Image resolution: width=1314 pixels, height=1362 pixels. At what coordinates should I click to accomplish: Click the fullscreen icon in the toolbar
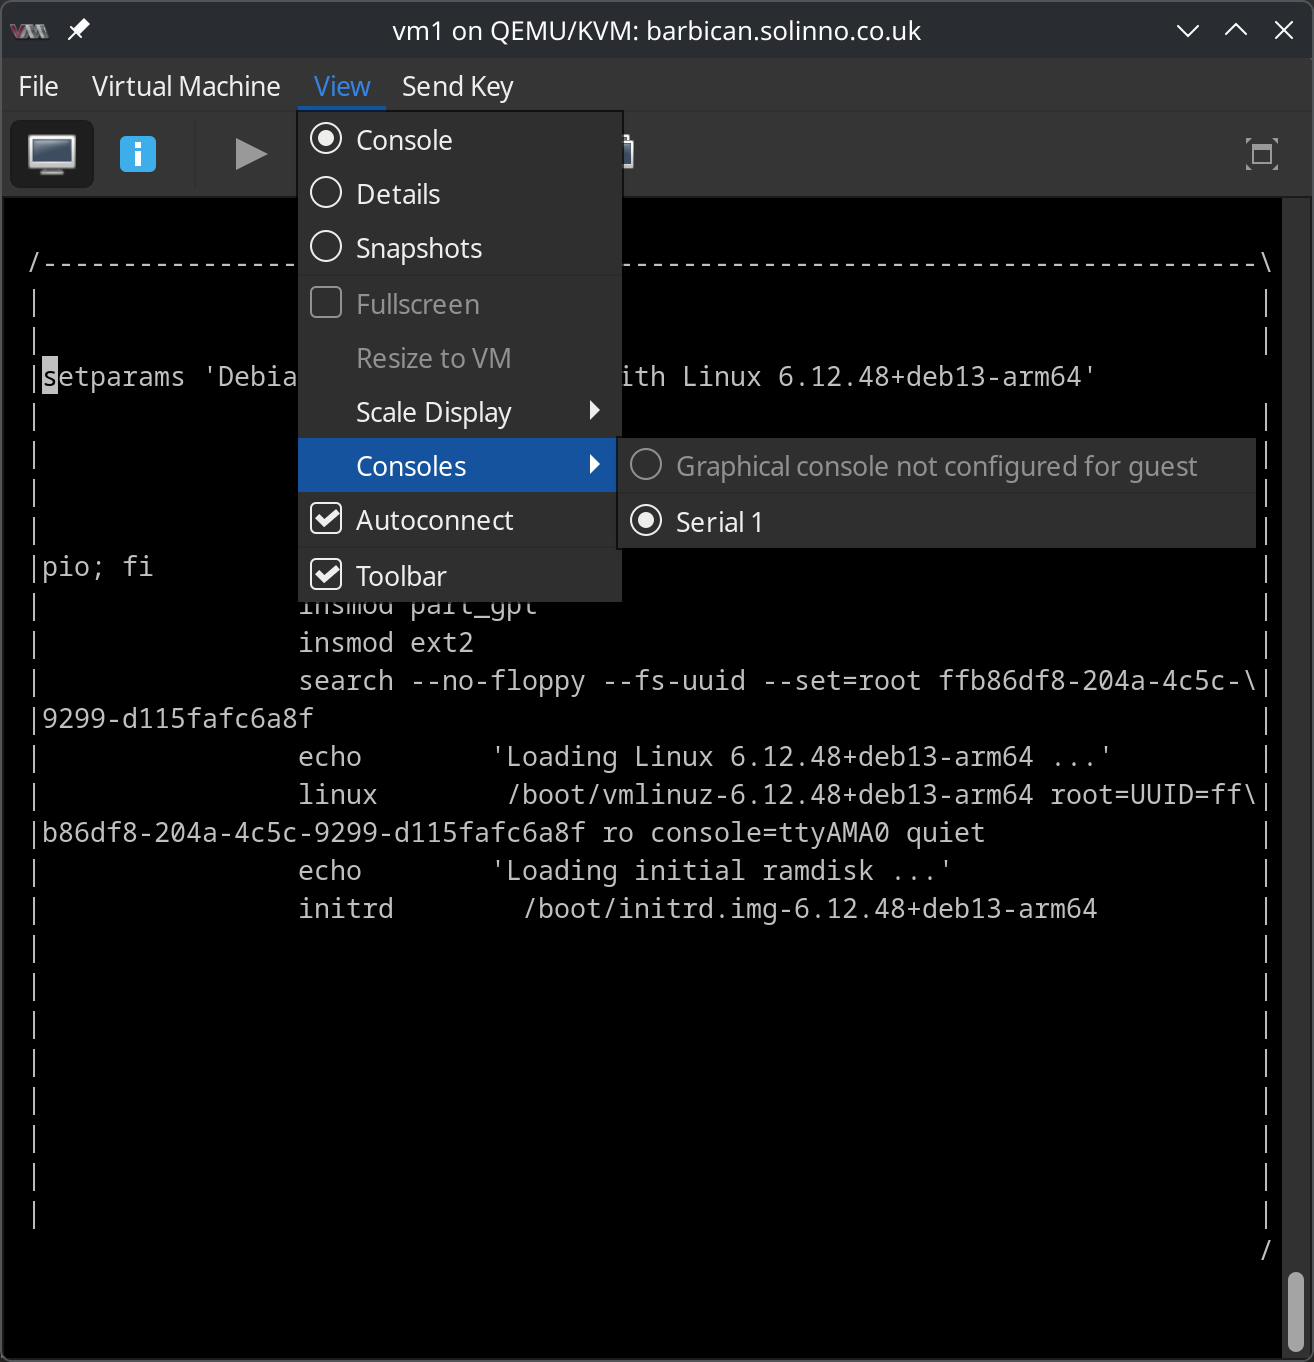click(1261, 154)
